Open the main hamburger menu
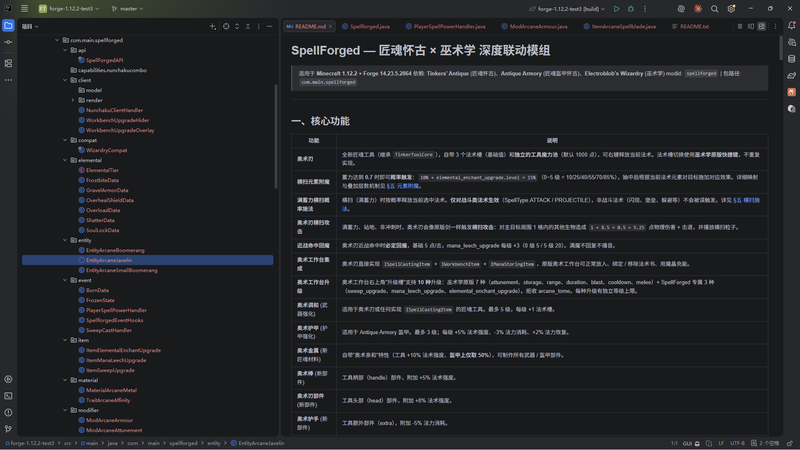800x450 pixels. [24, 9]
